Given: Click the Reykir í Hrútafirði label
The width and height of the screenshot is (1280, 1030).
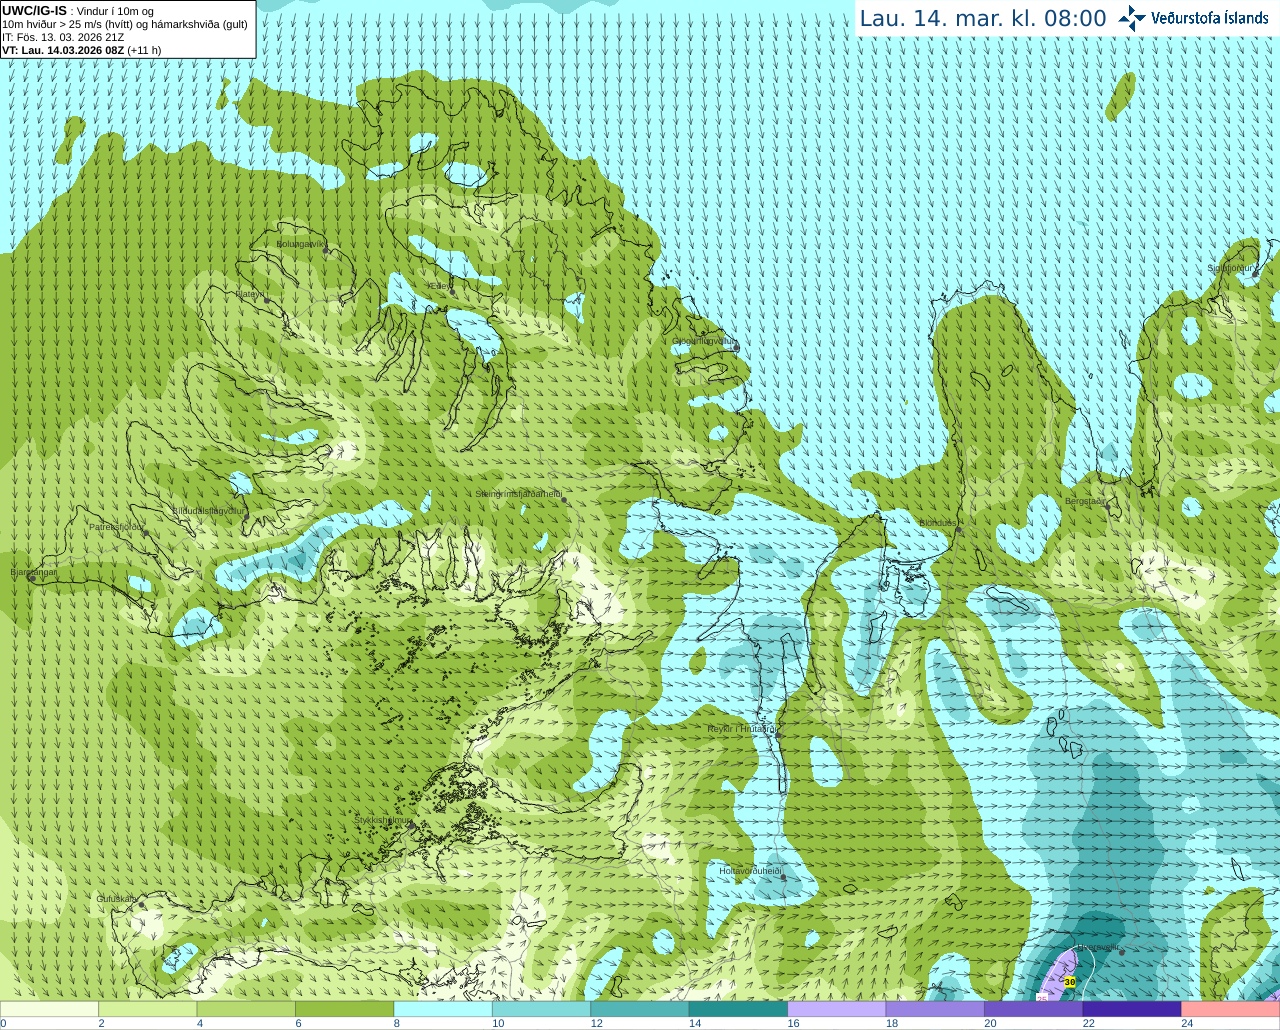Looking at the screenshot, I should pyautogui.click(x=742, y=729).
